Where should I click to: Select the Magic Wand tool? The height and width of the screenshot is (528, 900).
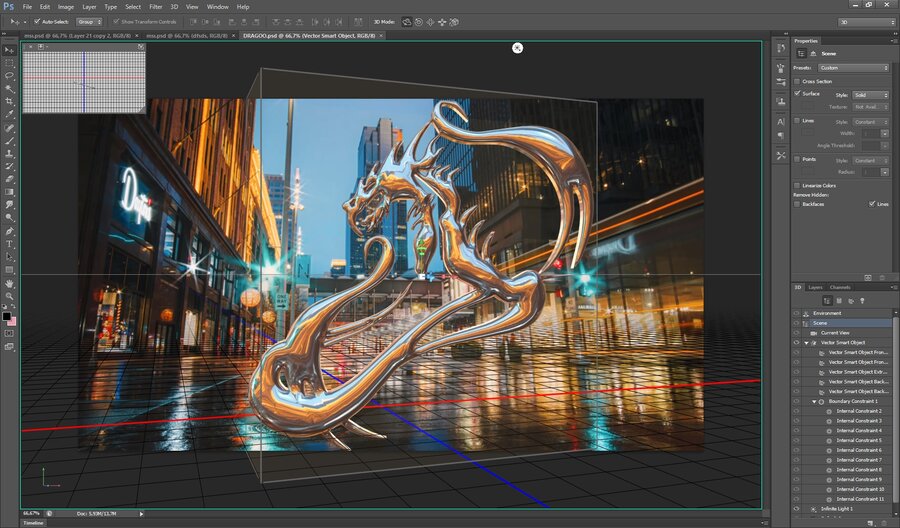pyautogui.click(x=9, y=88)
